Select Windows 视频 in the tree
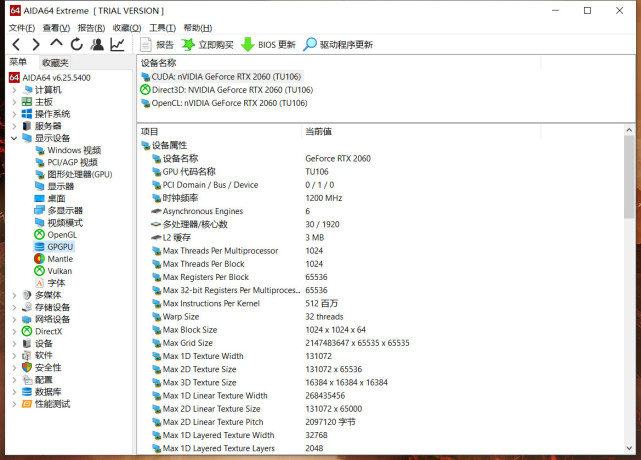This screenshot has width=641, height=460. (68, 150)
